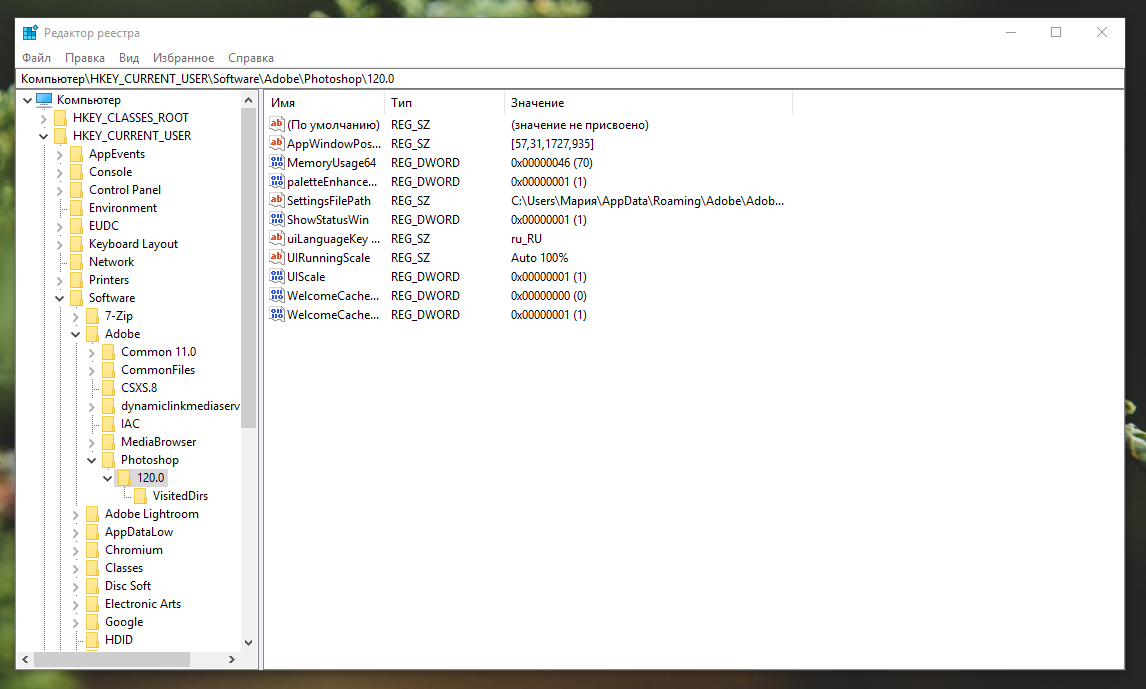
Task: Click the DWORD icon of MemoryUsage64
Action: pos(276,162)
